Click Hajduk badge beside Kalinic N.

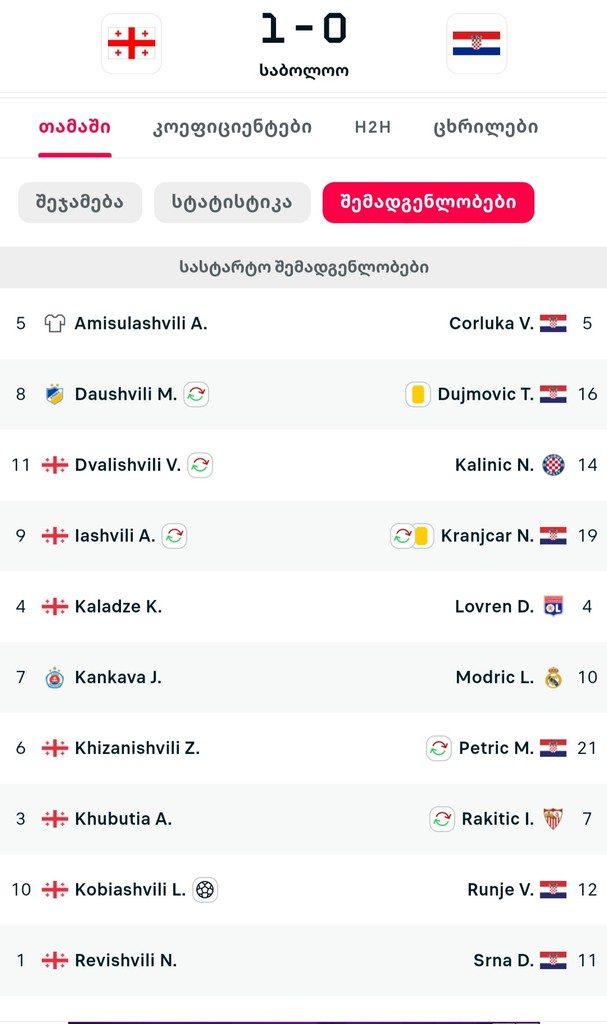pos(553,465)
